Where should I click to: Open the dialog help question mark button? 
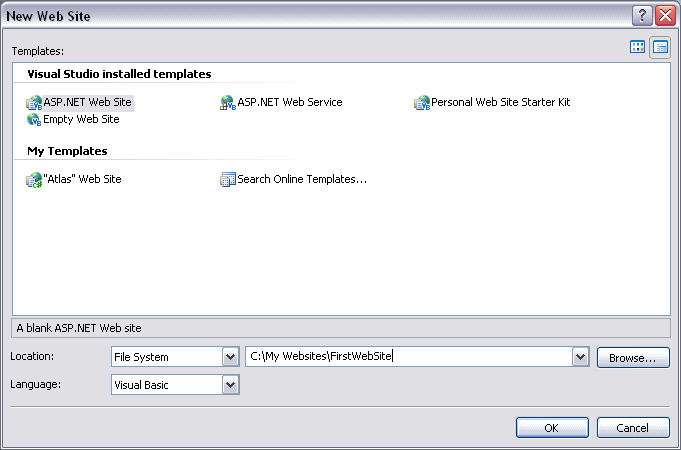(642, 16)
